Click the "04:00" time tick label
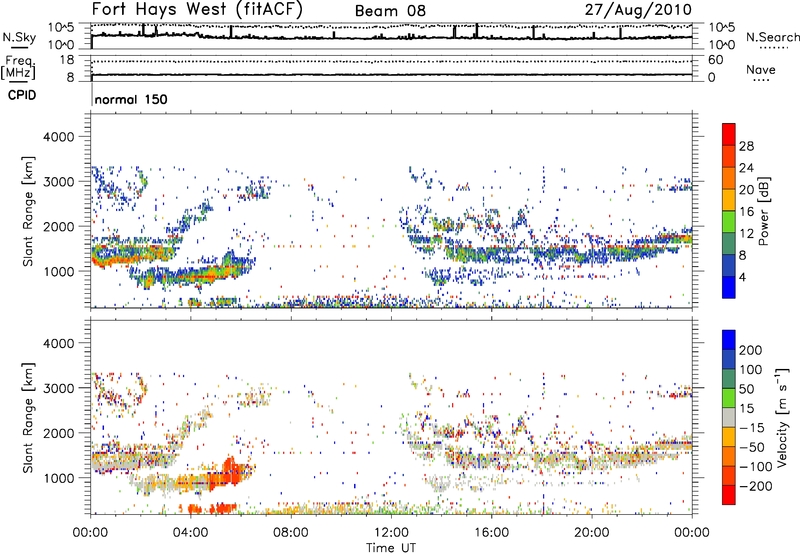 [190, 533]
